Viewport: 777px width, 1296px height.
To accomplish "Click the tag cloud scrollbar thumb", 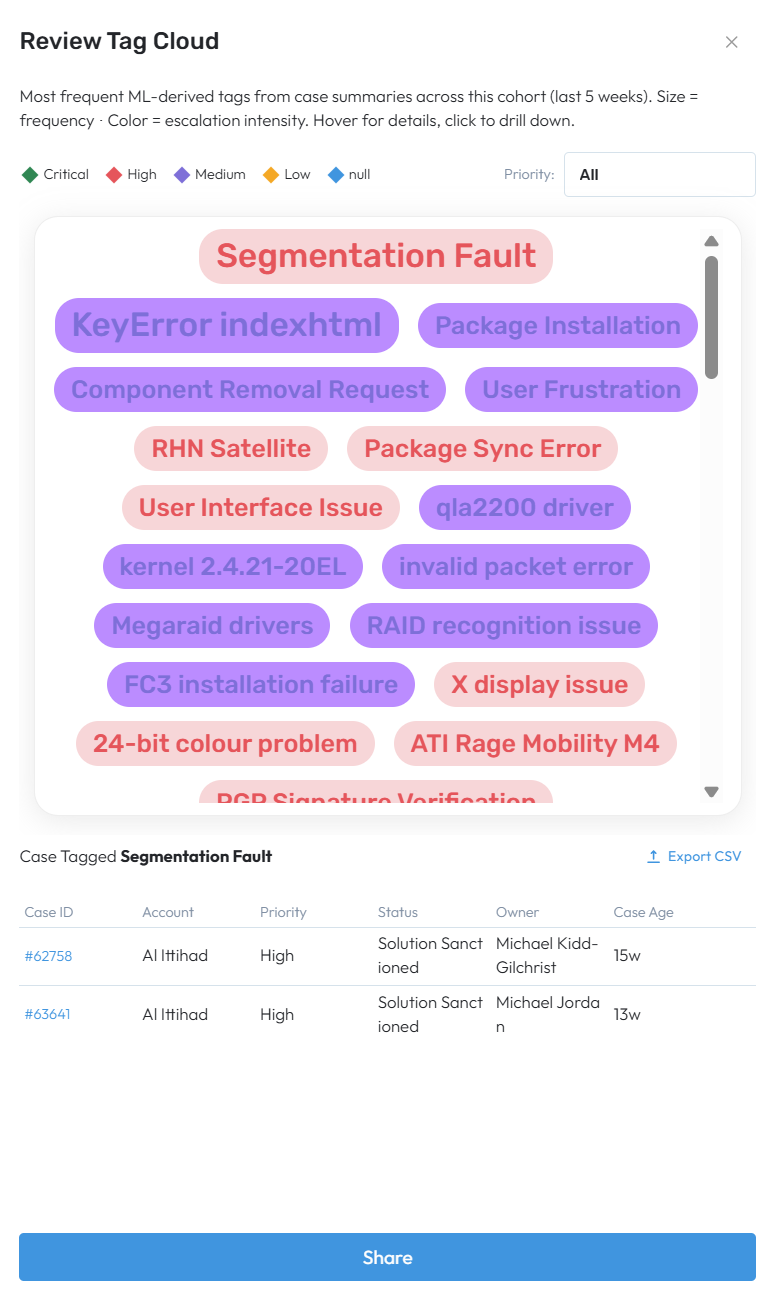I will point(712,317).
